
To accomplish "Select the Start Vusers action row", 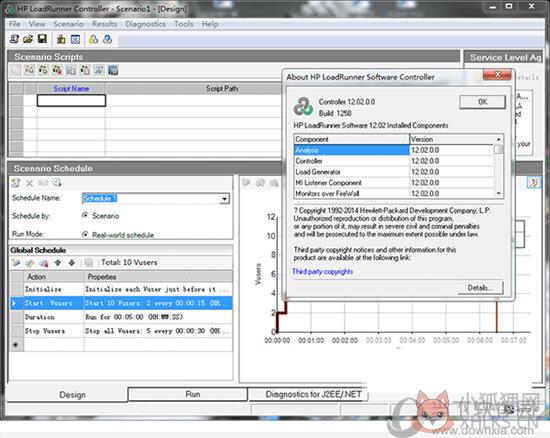I will (121, 303).
